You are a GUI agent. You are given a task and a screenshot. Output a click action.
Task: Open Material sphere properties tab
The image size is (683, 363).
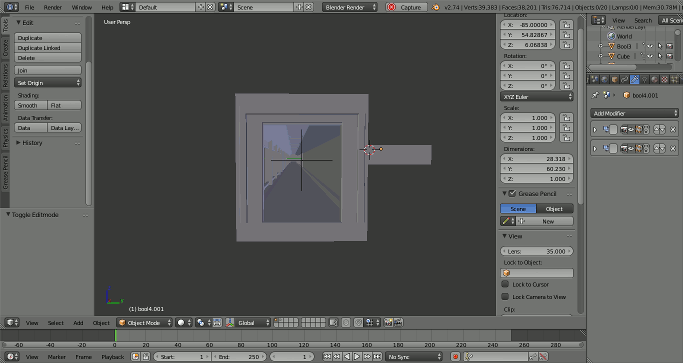coord(655,79)
